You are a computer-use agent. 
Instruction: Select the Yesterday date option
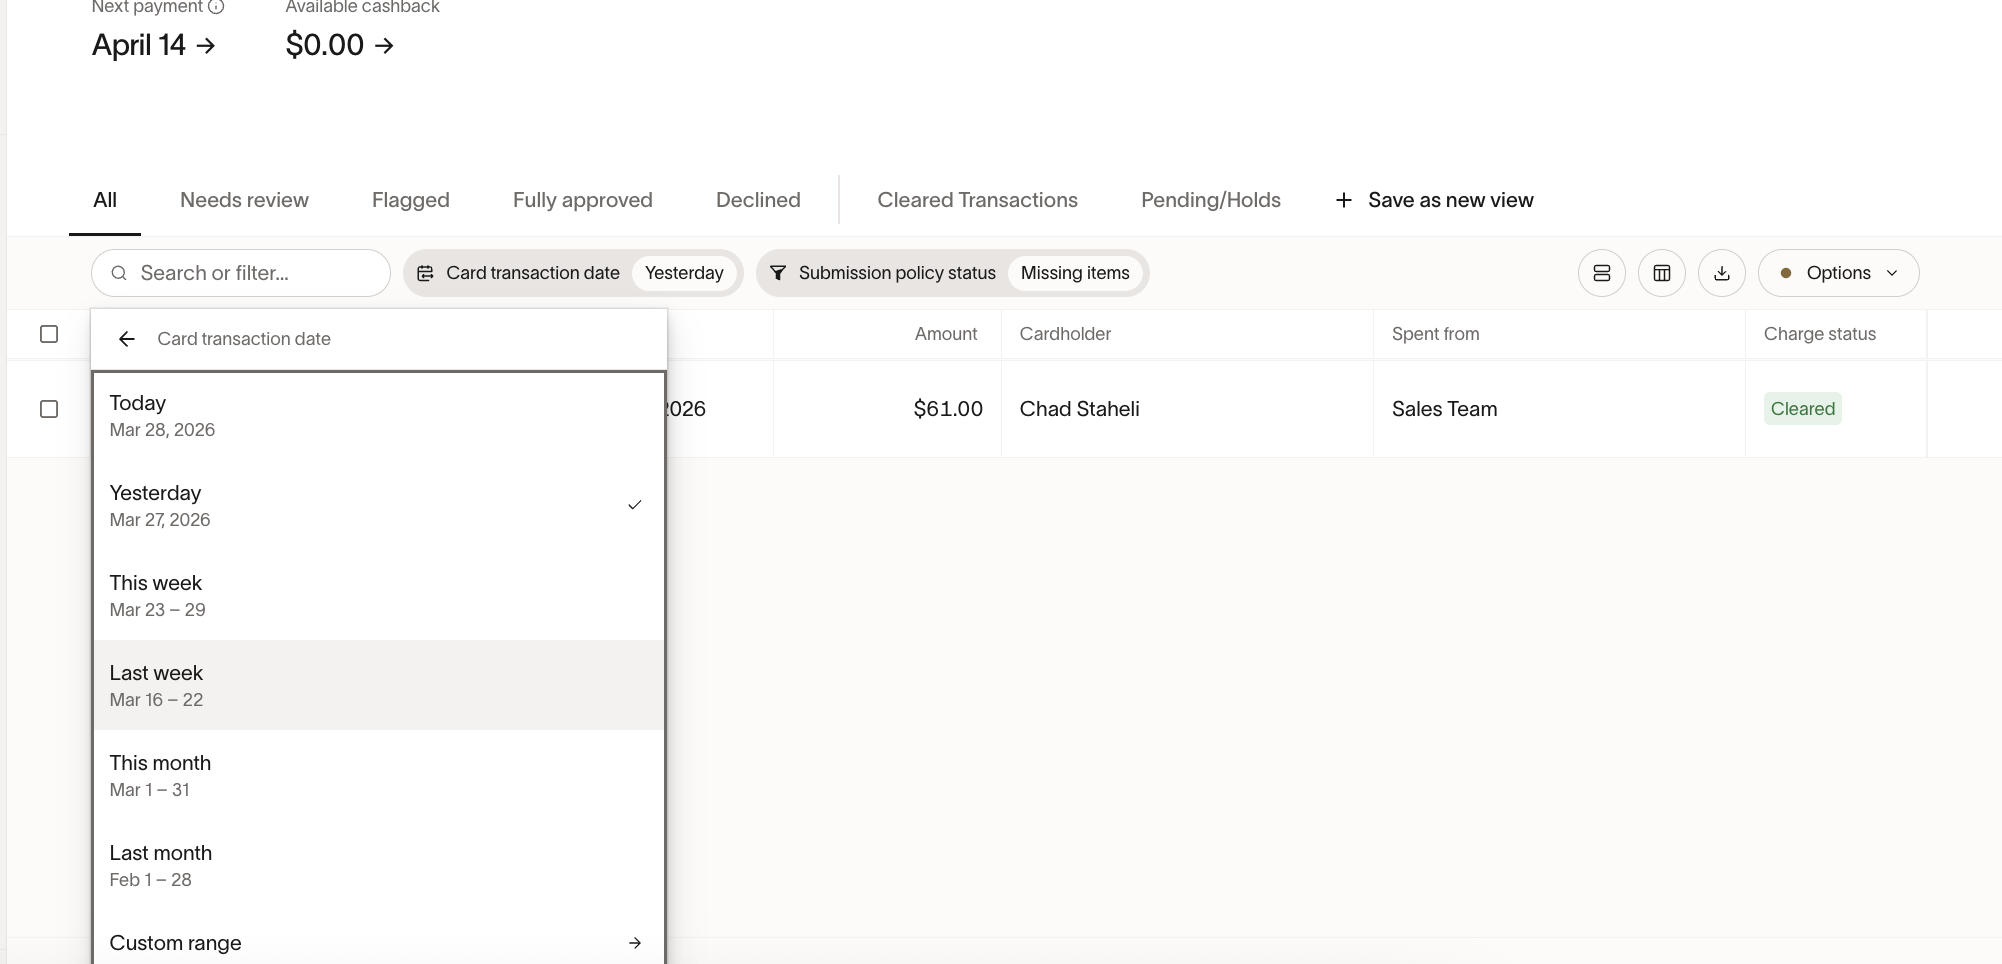click(378, 505)
